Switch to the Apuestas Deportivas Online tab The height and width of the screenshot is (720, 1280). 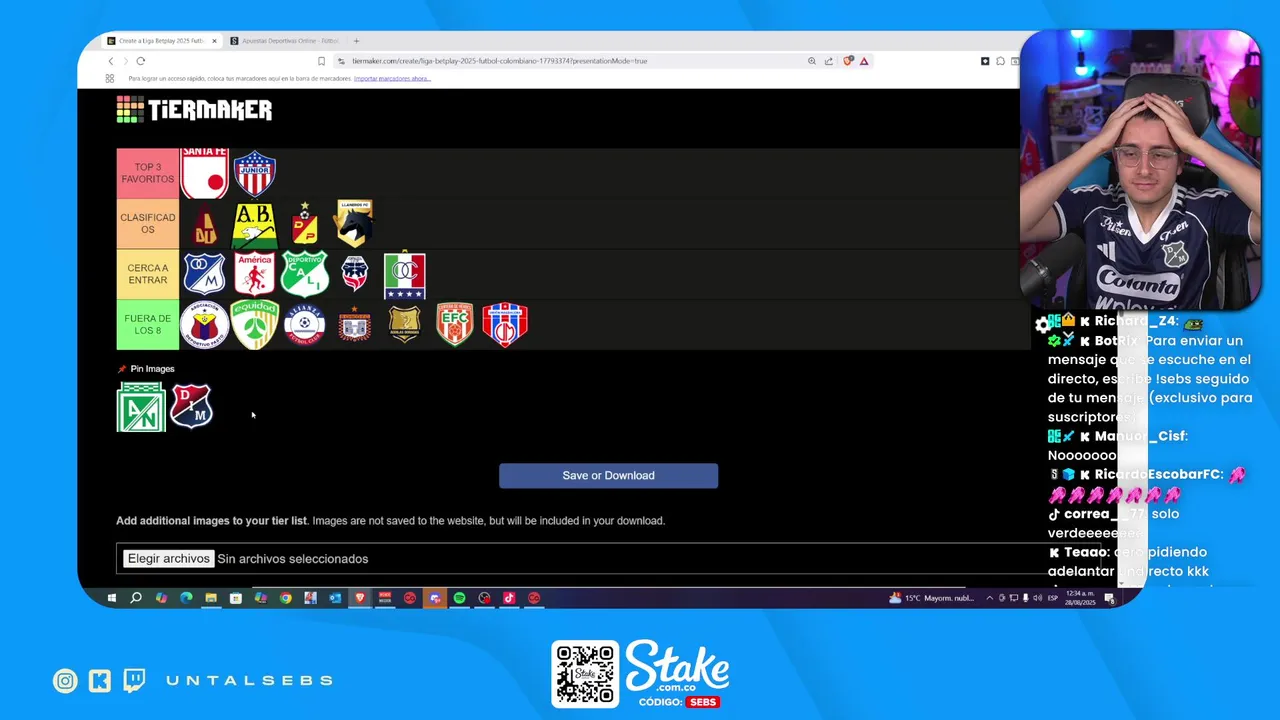[x=284, y=41]
